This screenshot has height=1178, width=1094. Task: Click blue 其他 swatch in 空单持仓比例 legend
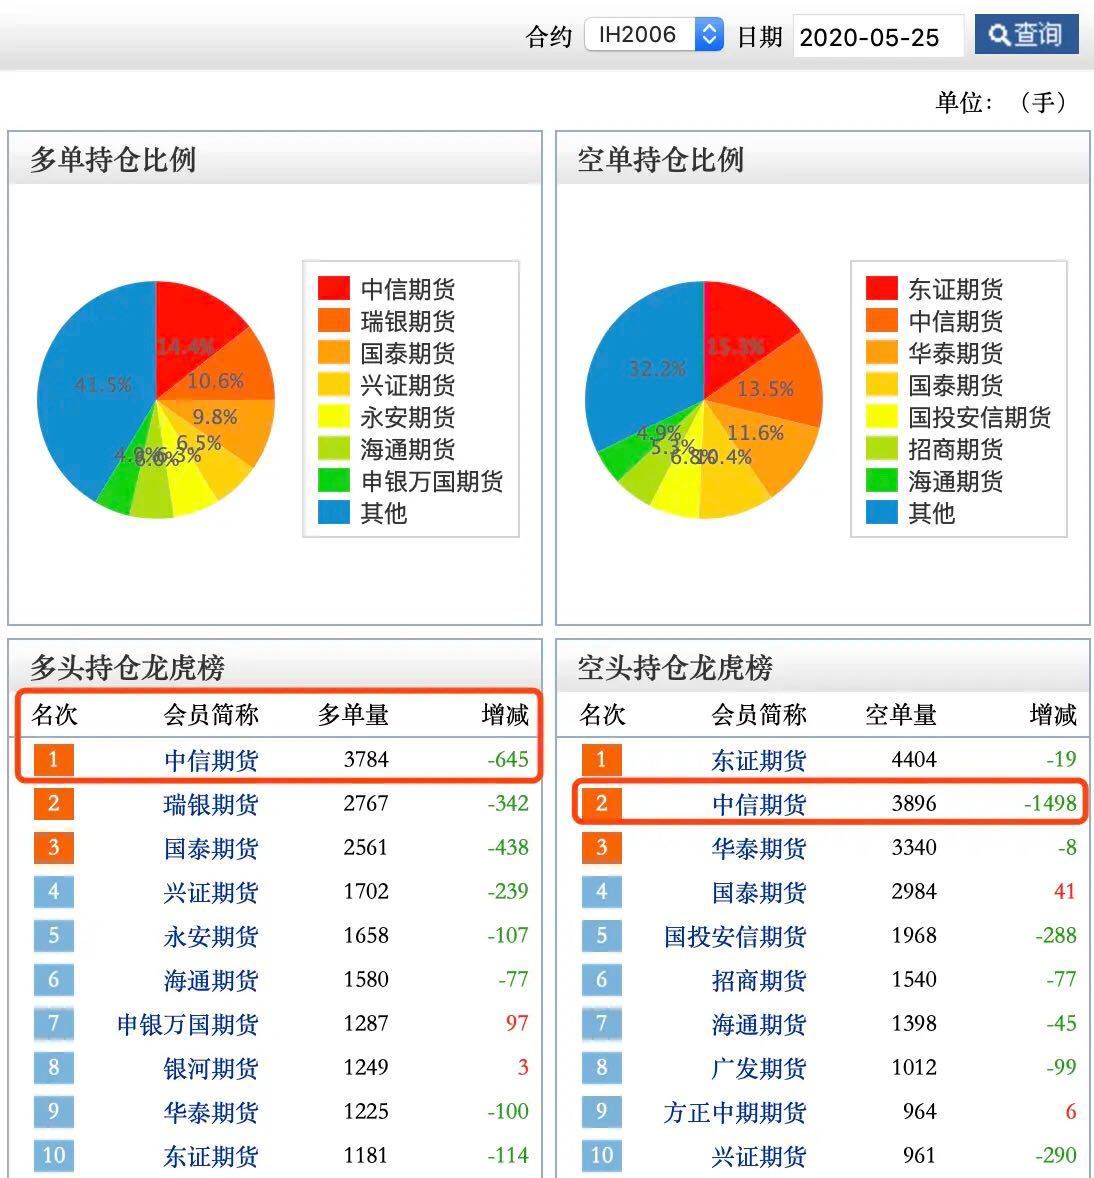[881, 512]
